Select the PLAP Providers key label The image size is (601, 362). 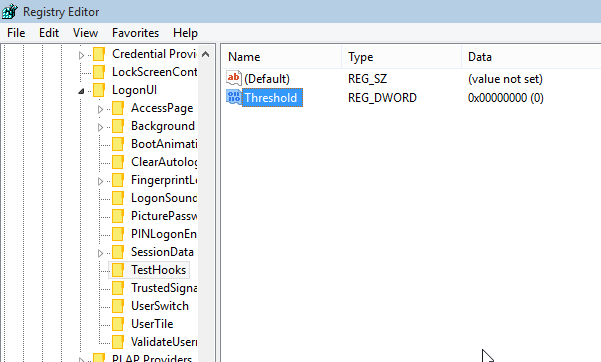click(152, 359)
